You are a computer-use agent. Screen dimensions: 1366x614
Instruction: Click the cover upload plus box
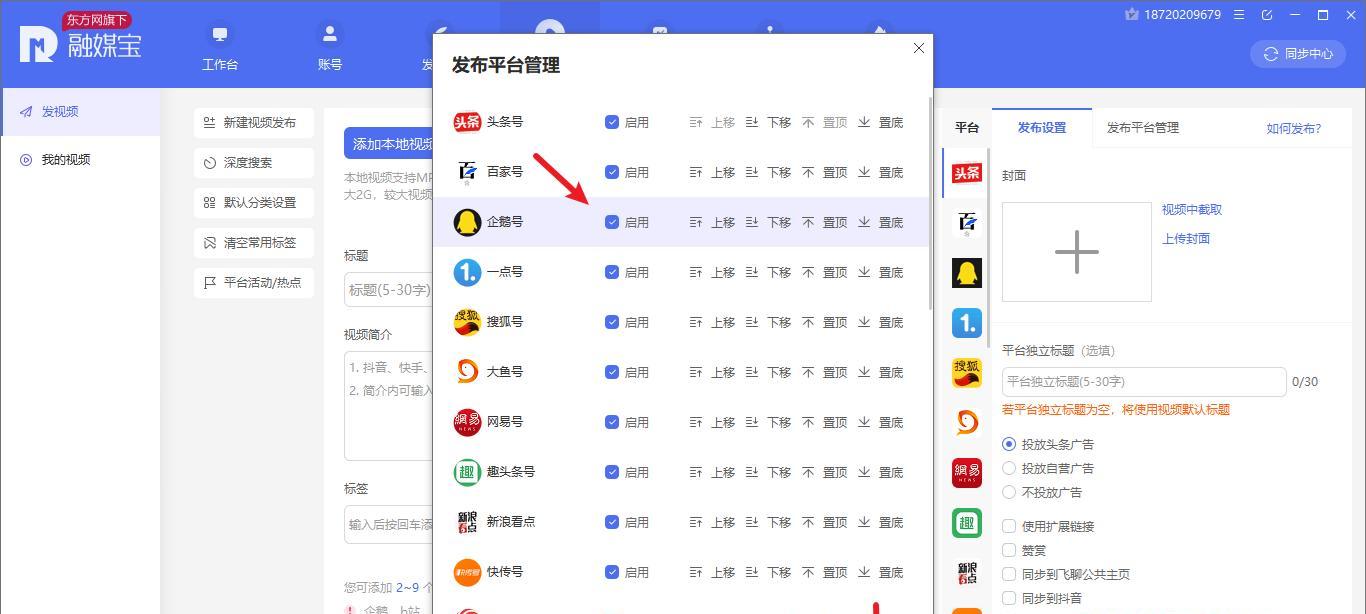coord(1077,252)
